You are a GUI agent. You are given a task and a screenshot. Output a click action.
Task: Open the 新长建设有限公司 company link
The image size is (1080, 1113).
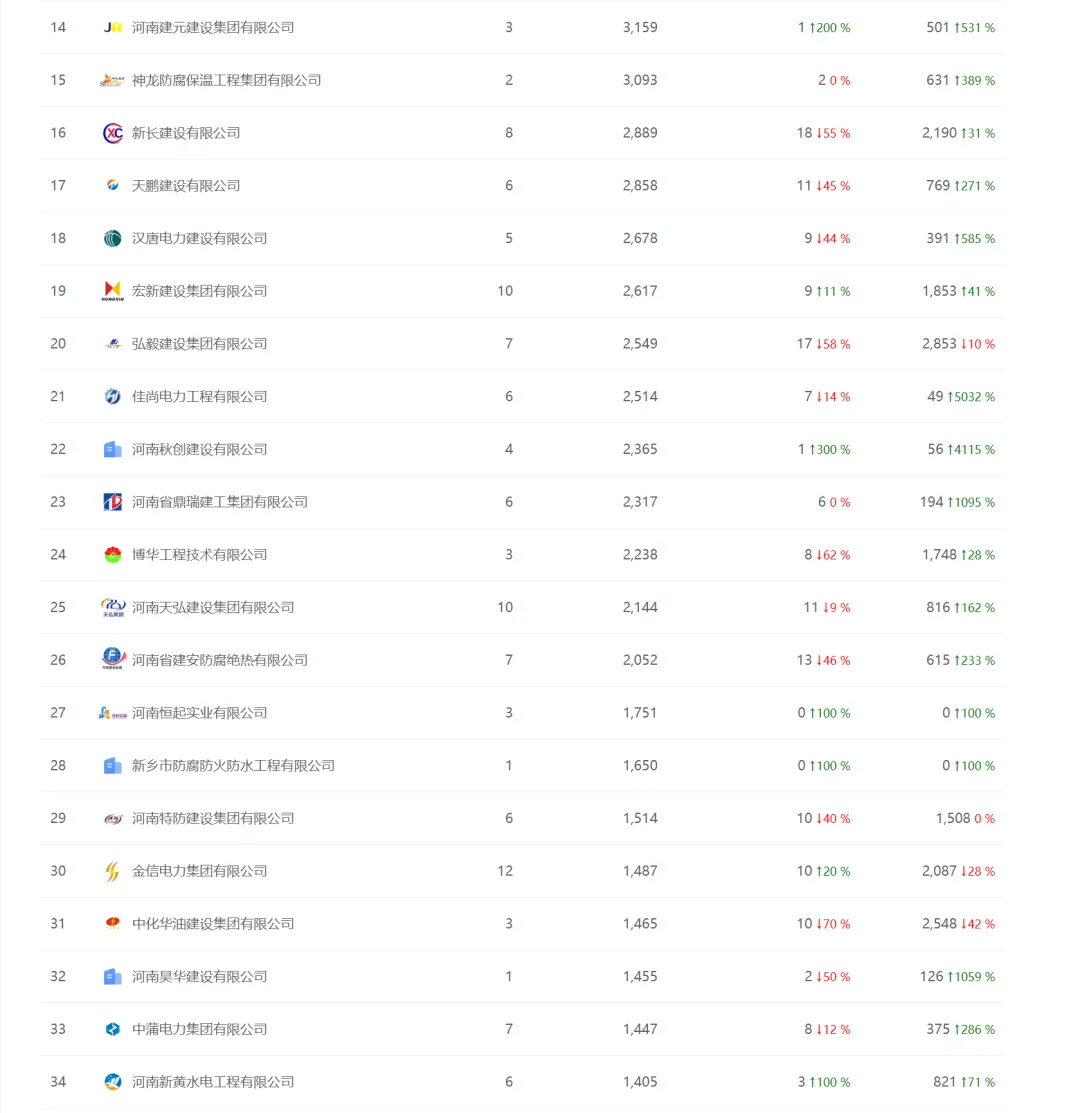coord(186,133)
